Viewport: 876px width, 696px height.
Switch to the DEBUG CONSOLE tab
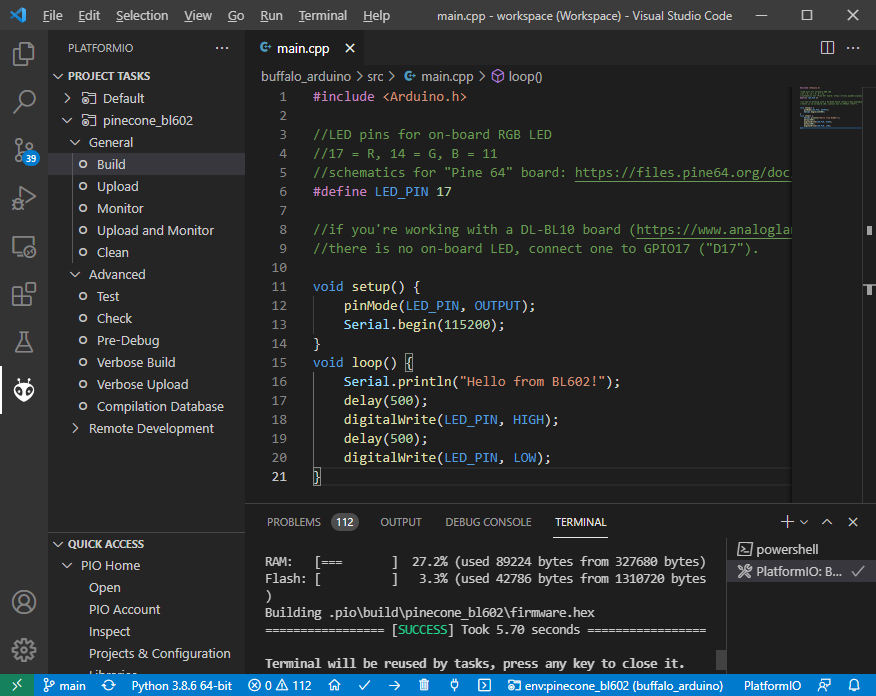point(488,522)
